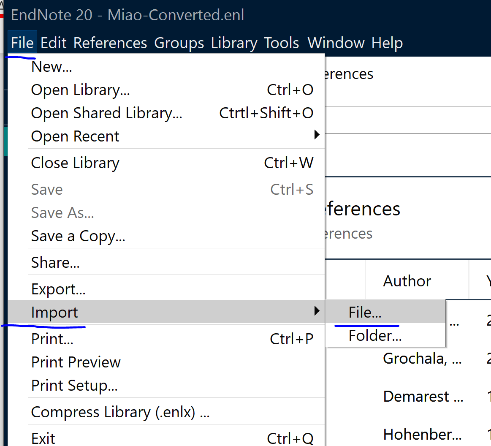The width and height of the screenshot is (491, 446).
Task: Choose New... from File menu
Action: coord(167,67)
